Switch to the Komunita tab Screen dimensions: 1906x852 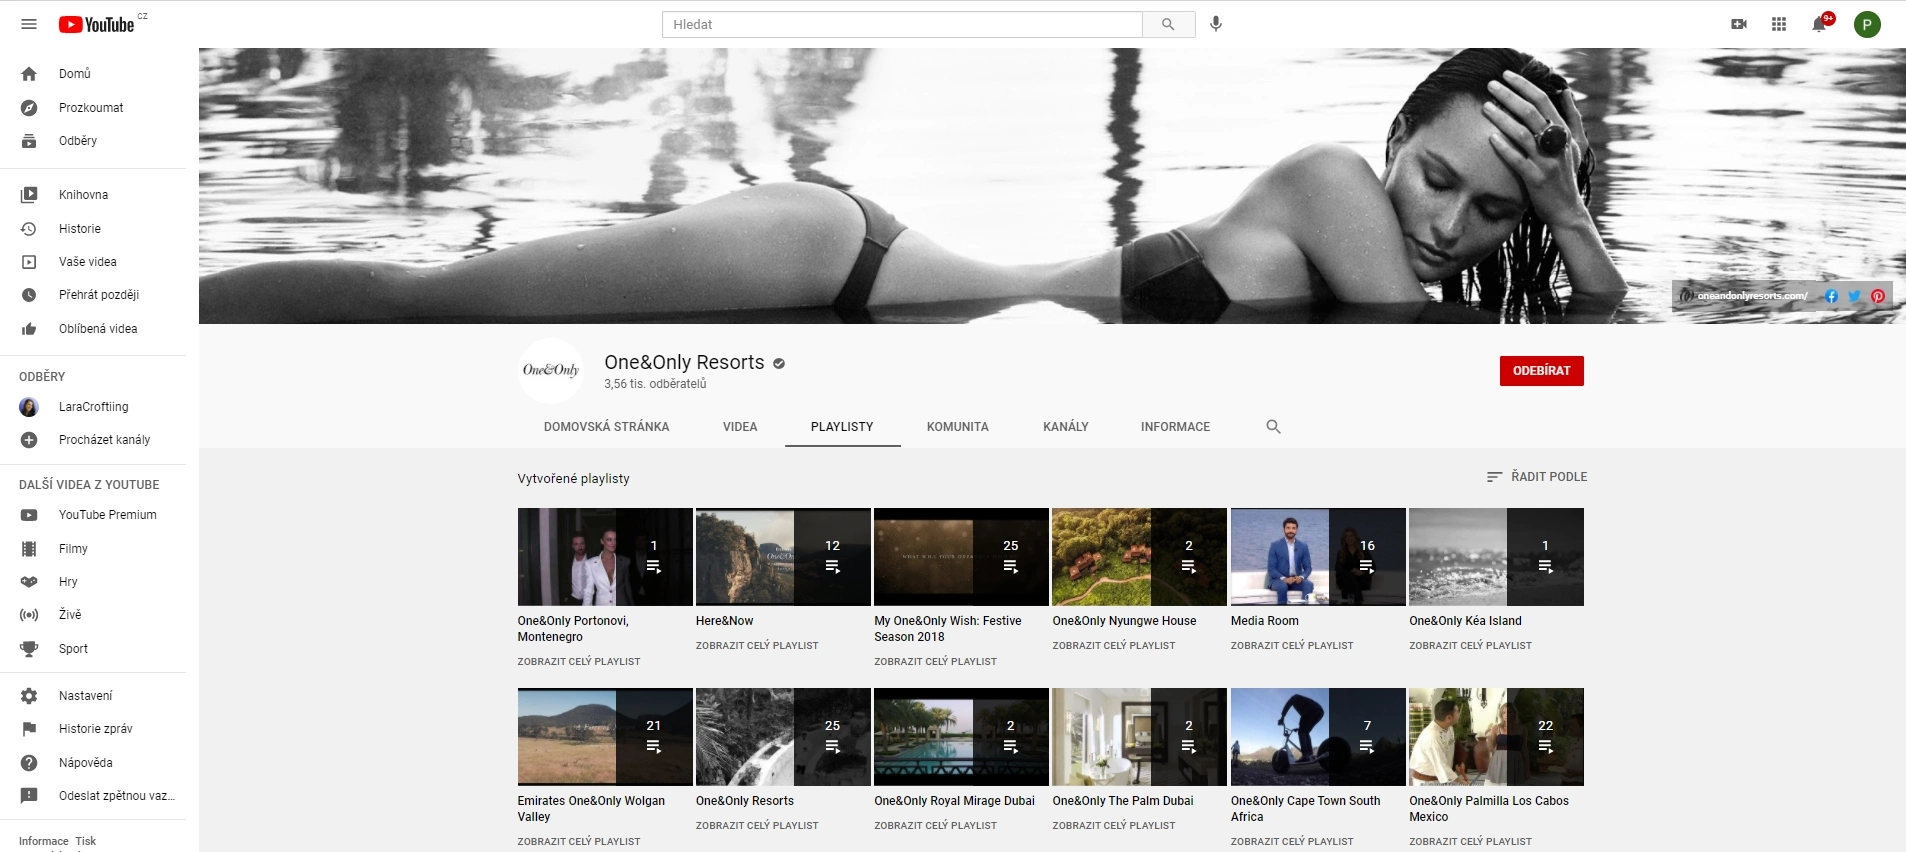(x=957, y=427)
